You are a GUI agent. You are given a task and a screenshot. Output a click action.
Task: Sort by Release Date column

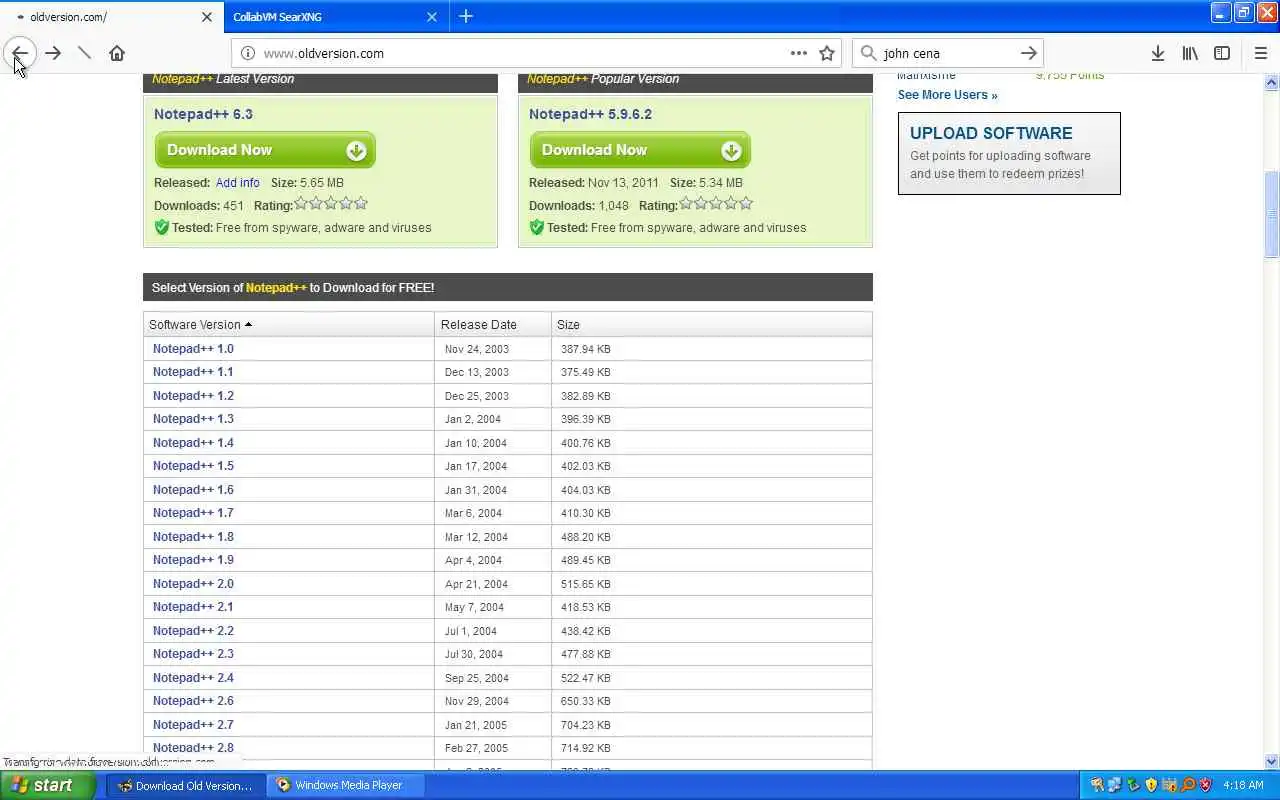[493, 324]
